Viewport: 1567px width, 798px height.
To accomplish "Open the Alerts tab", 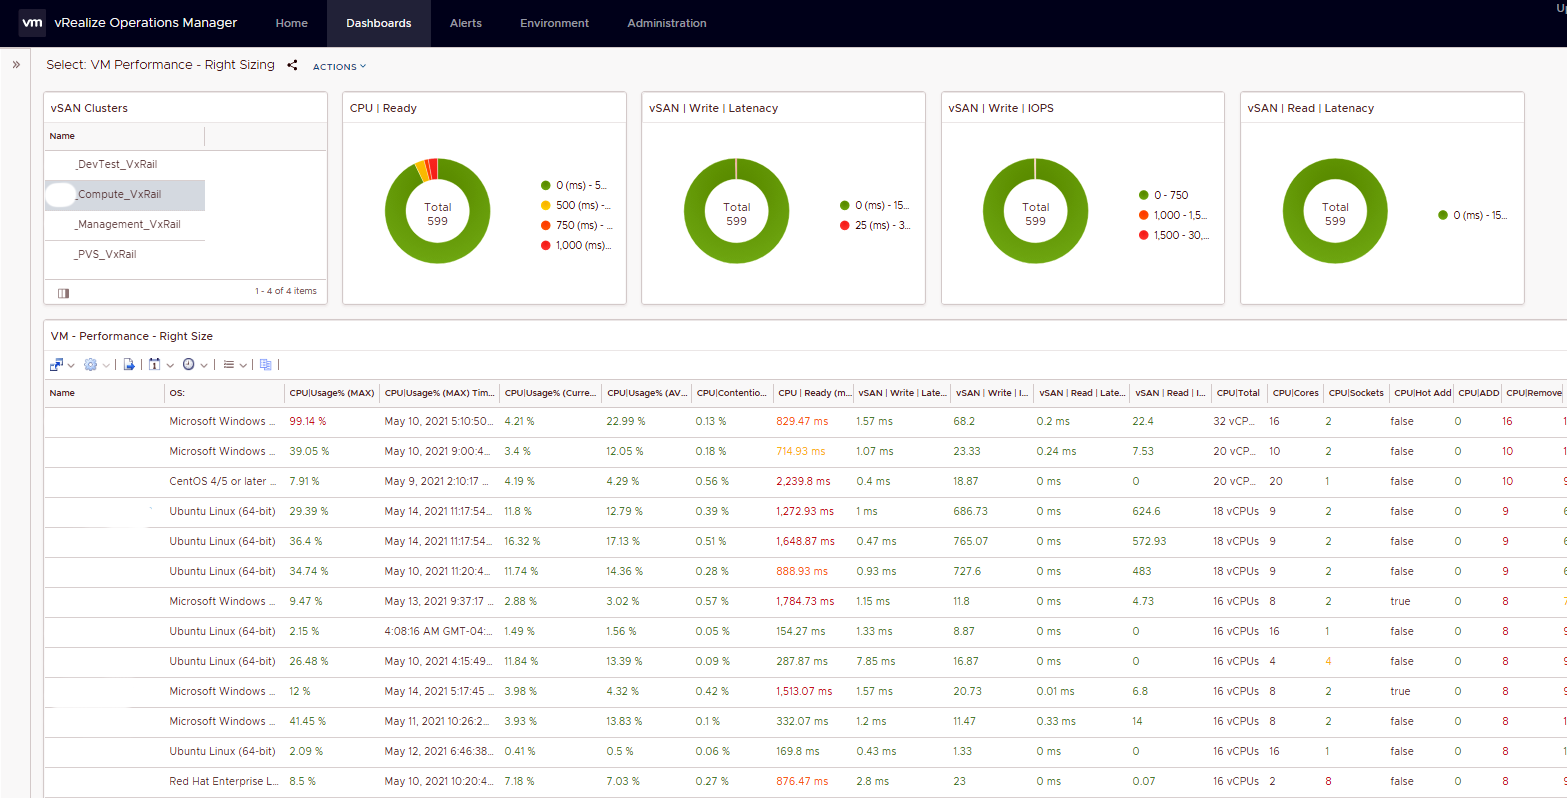I will click(x=465, y=23).
